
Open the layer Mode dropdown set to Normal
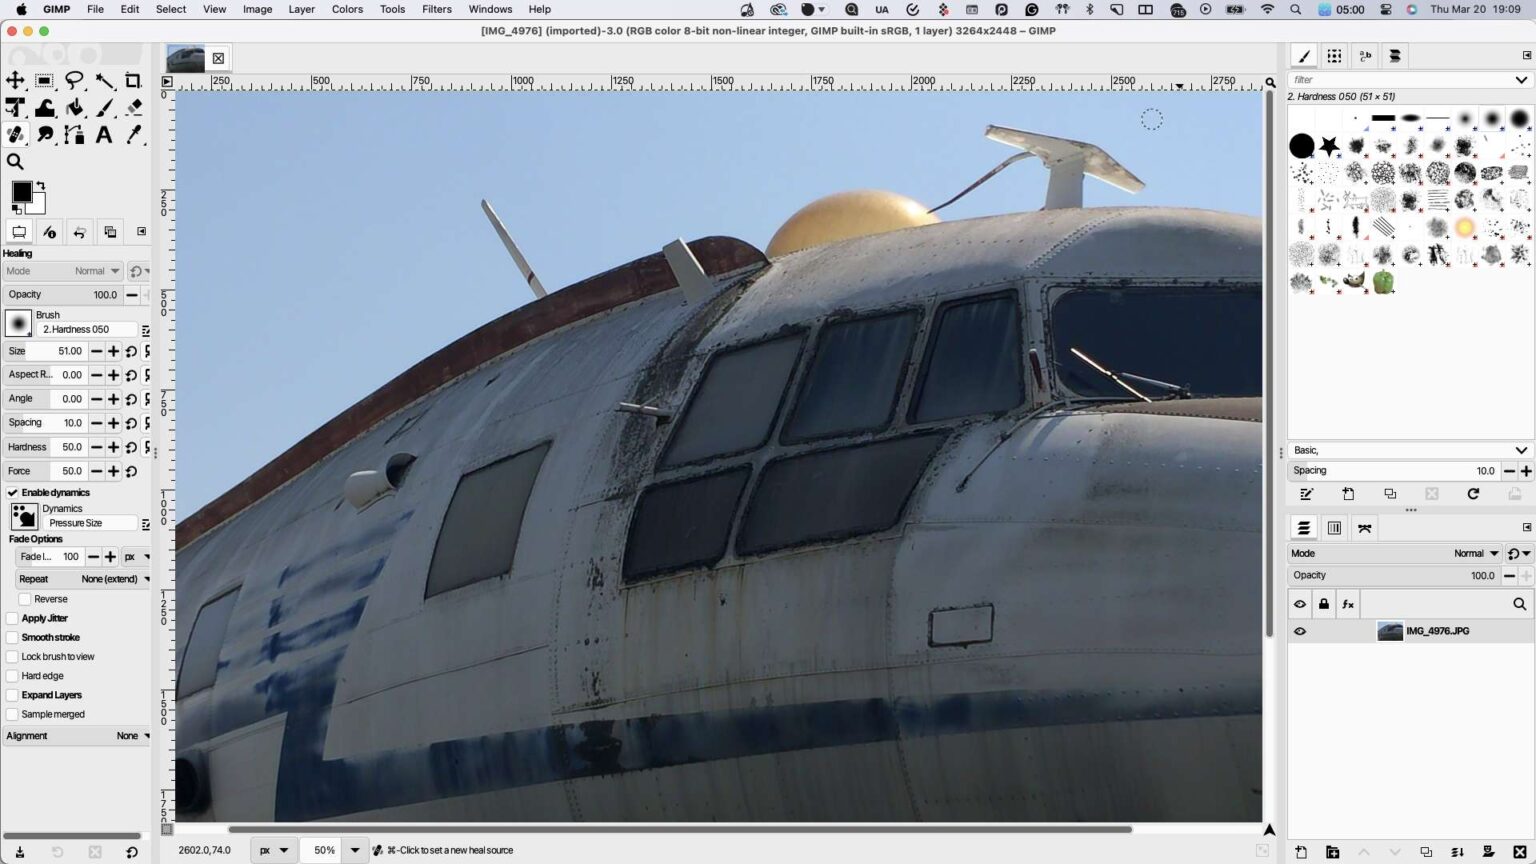pyautogui.click(x=1477, y=553)
